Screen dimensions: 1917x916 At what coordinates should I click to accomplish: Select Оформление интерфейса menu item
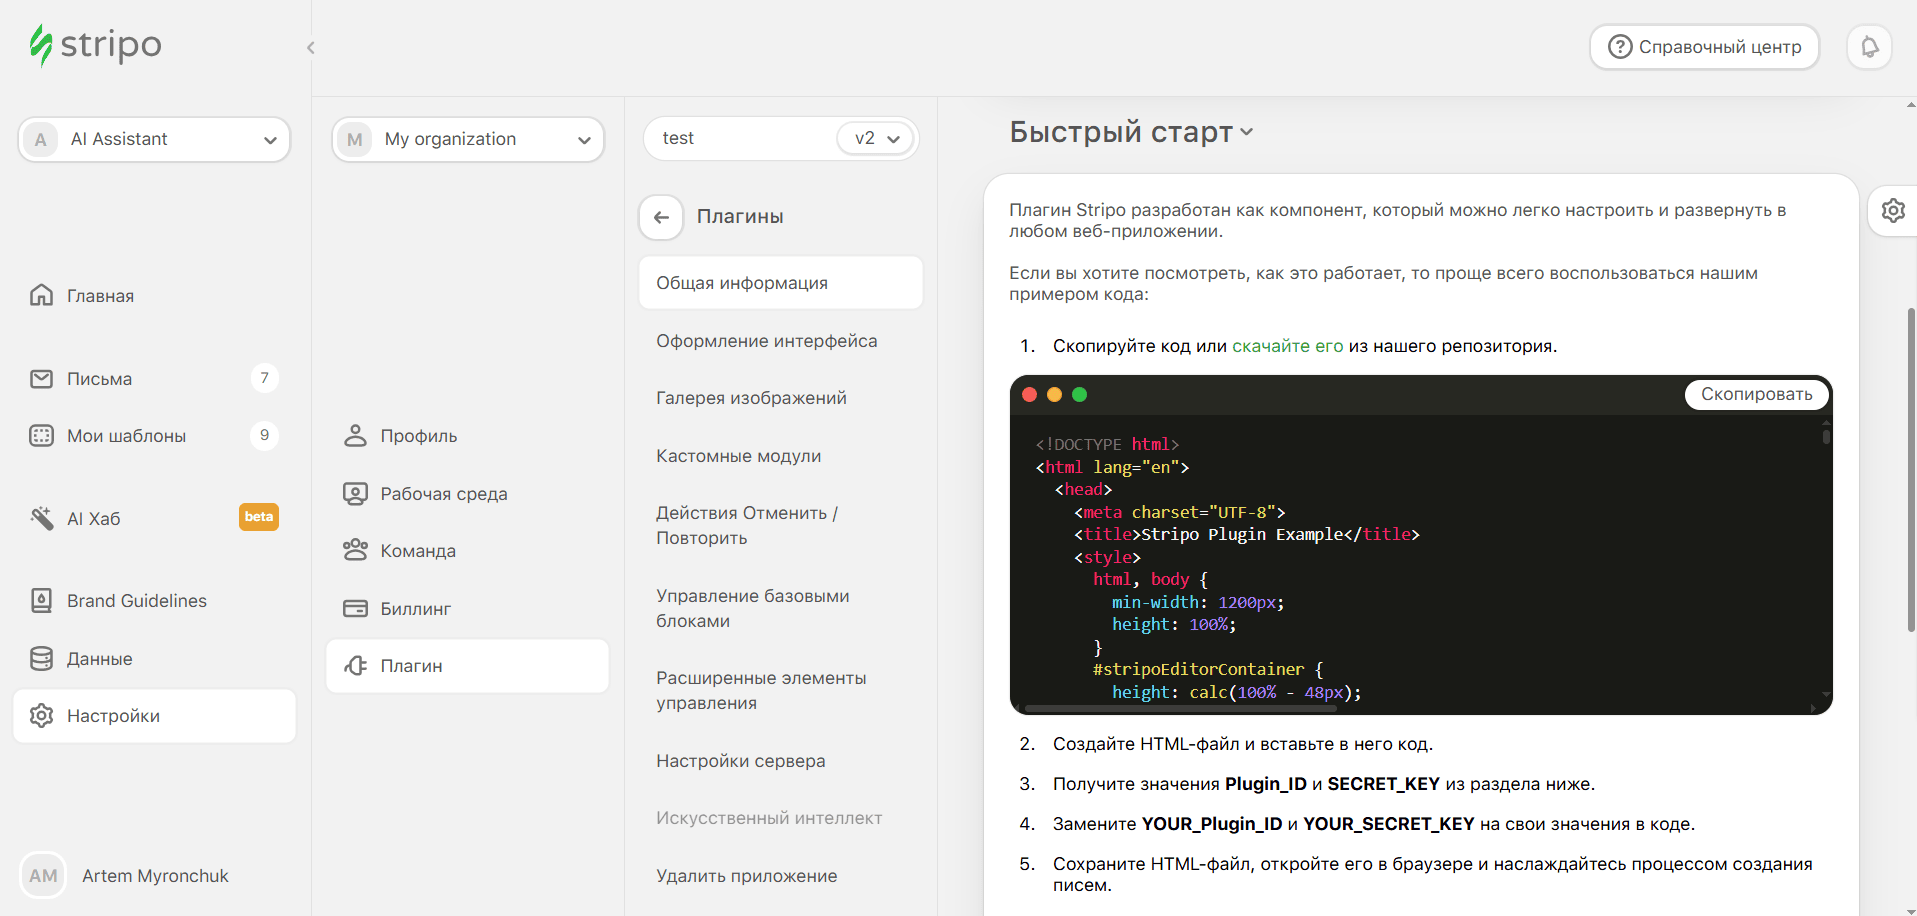pos(766,341)
